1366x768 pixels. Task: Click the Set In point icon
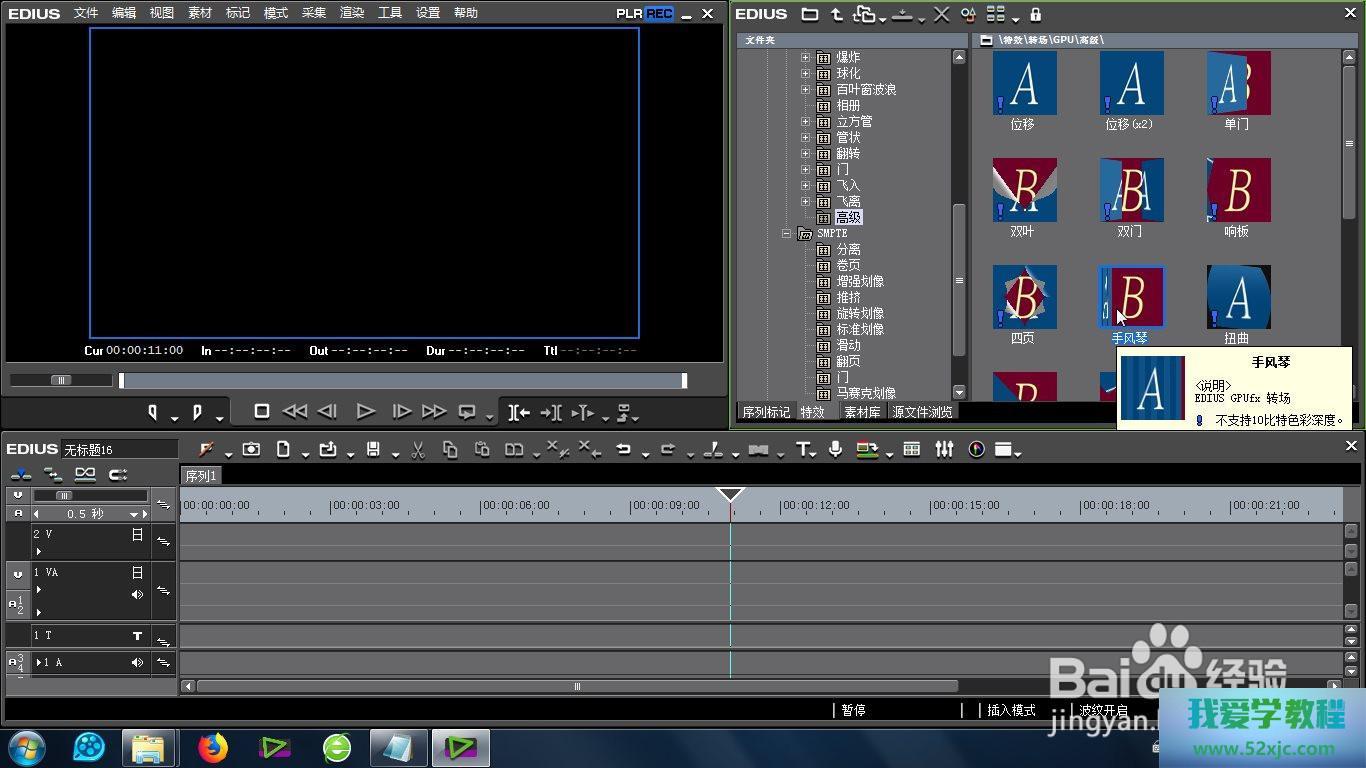(x=154, y=412)
